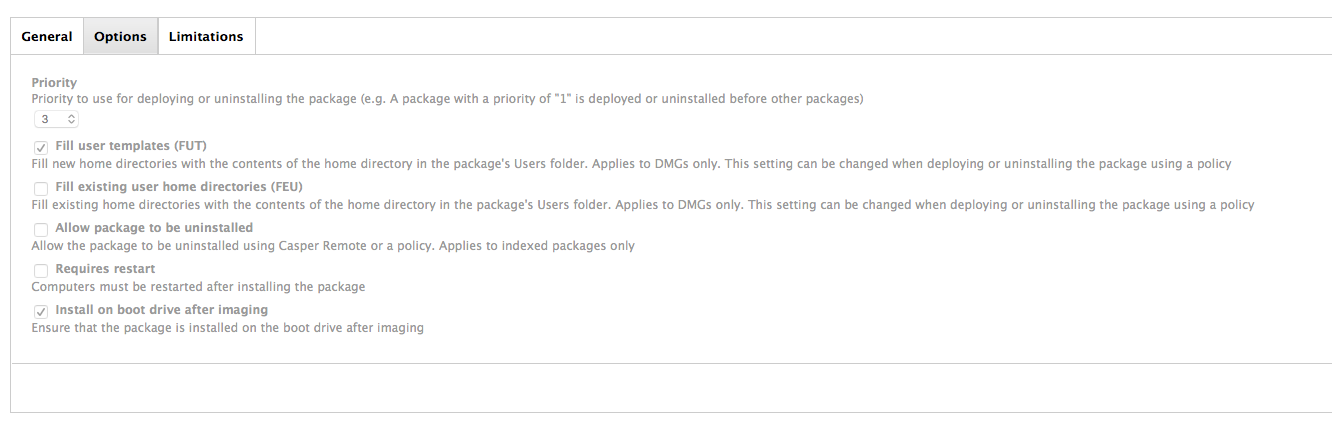This screenshot has height=437, width=1332.
Task: Click the up-down arrows on Priority selector
Action: point(71,119)
